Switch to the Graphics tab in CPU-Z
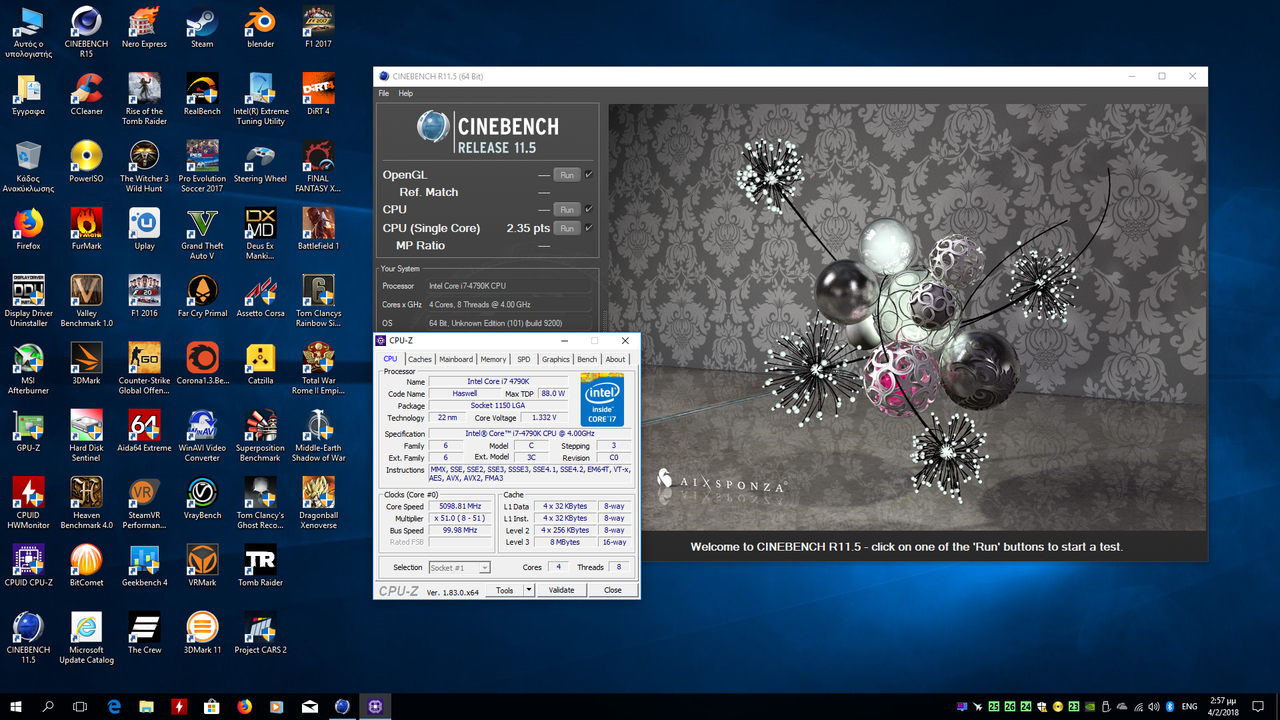 (556, 359)
